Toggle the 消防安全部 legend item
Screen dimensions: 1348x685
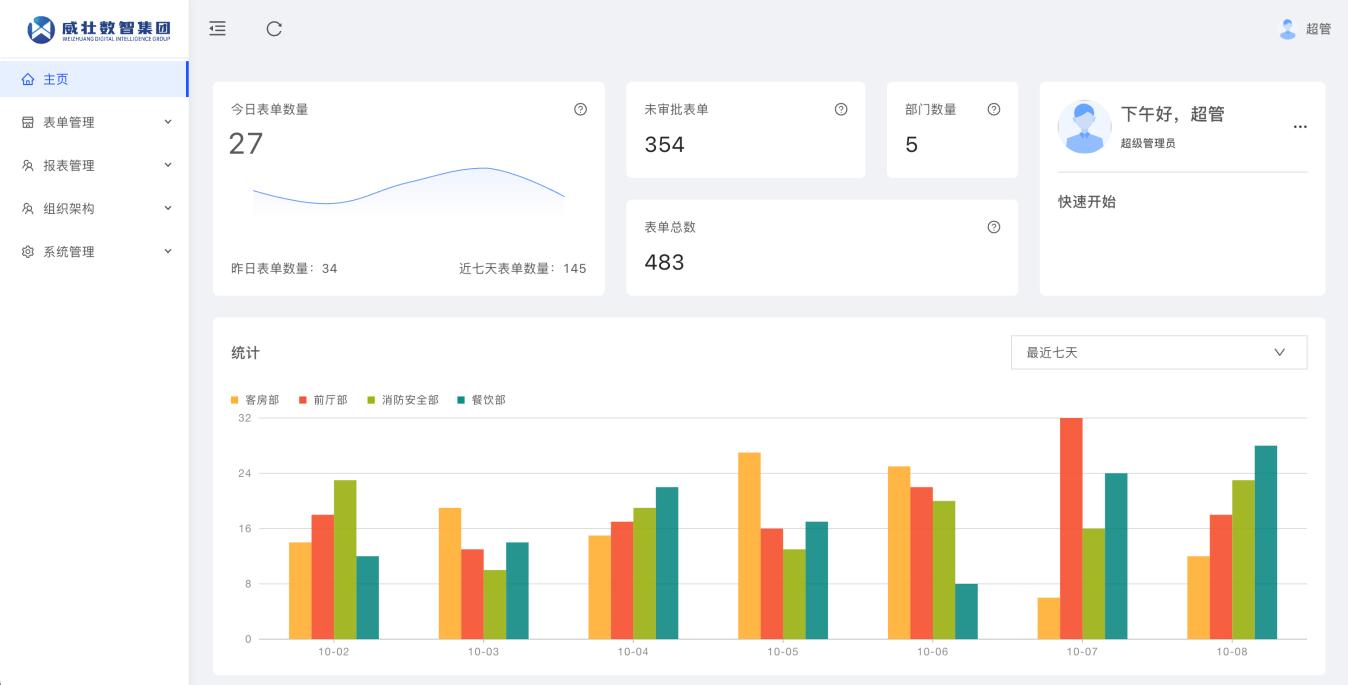pos(402,400)
